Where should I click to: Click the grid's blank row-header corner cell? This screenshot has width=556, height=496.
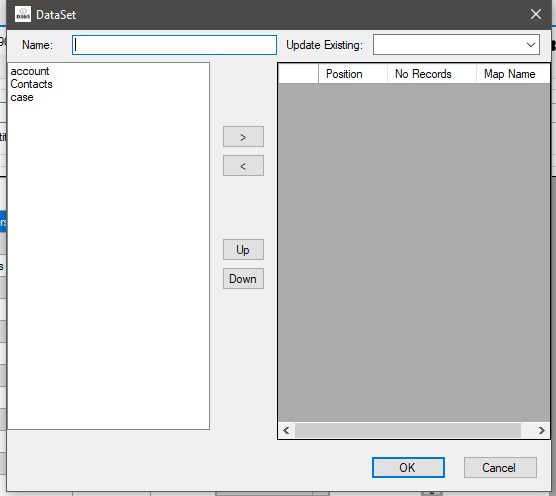299,74
